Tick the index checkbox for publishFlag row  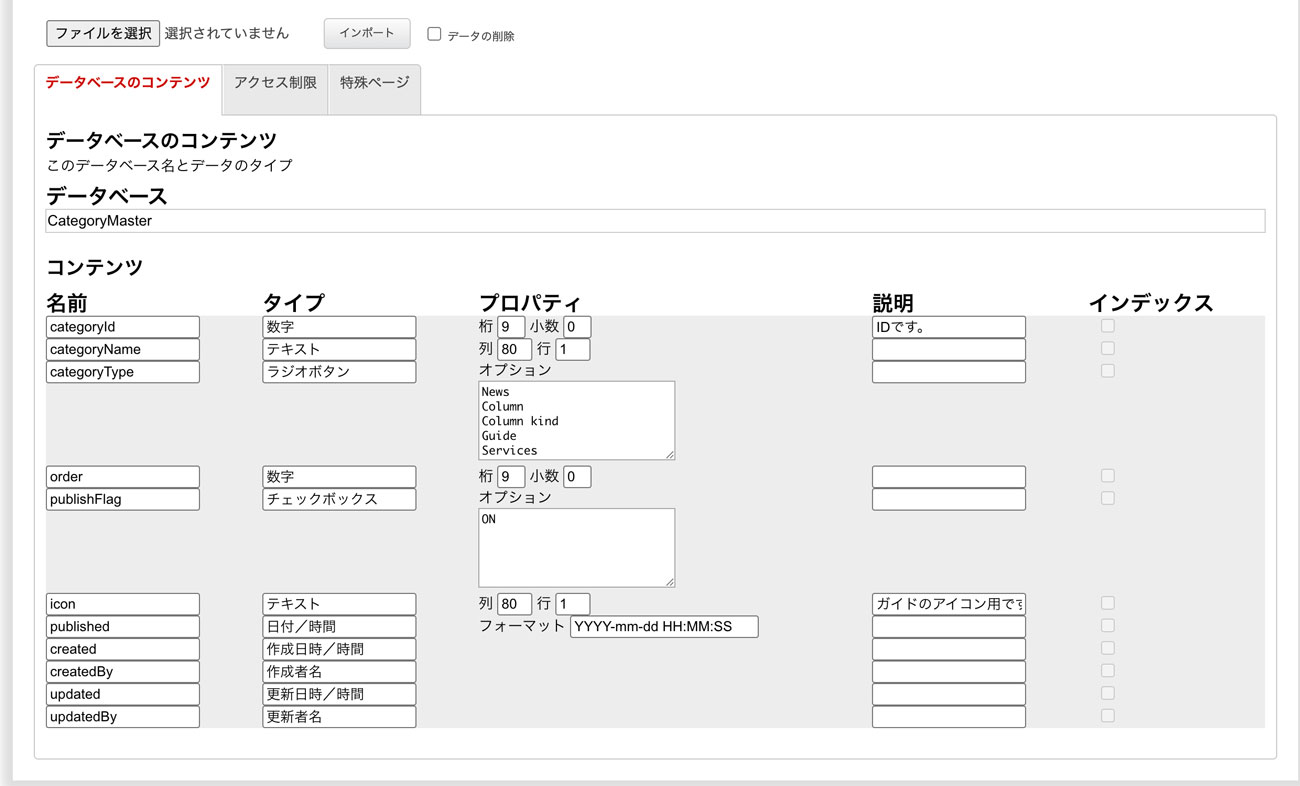[1107, 497]
